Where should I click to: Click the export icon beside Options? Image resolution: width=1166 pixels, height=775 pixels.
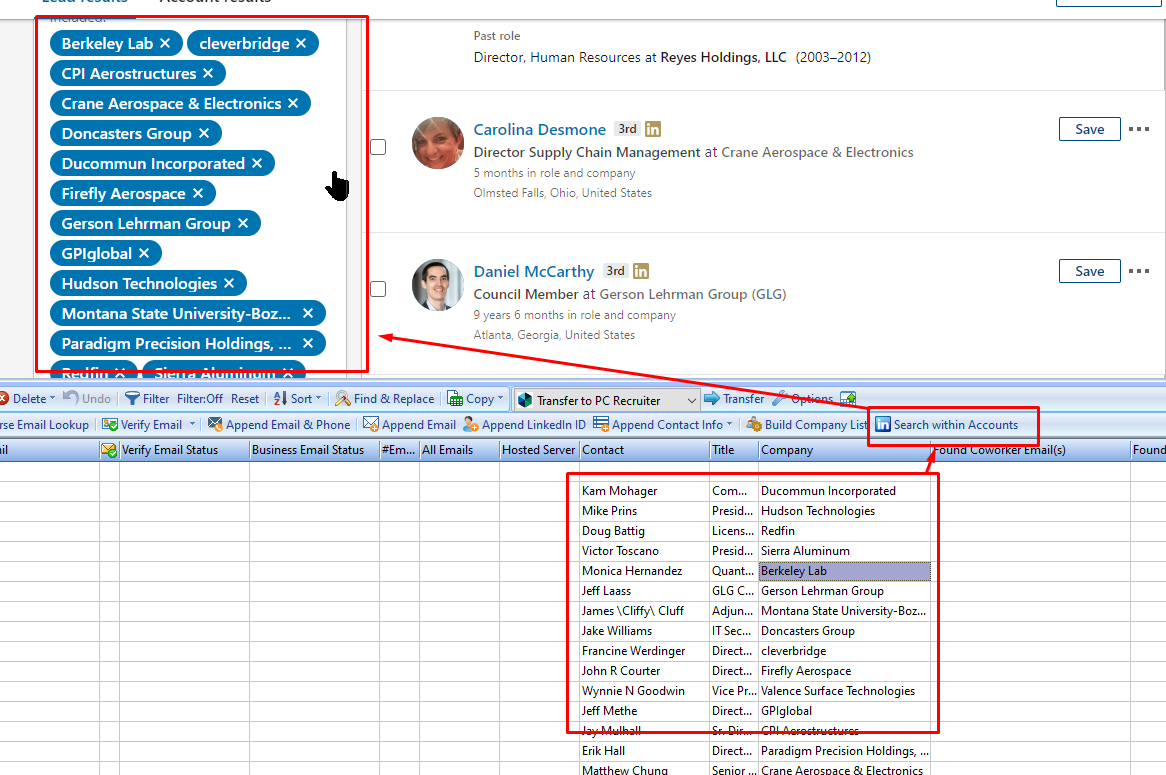pyautogui.click(x=848, y=399)
